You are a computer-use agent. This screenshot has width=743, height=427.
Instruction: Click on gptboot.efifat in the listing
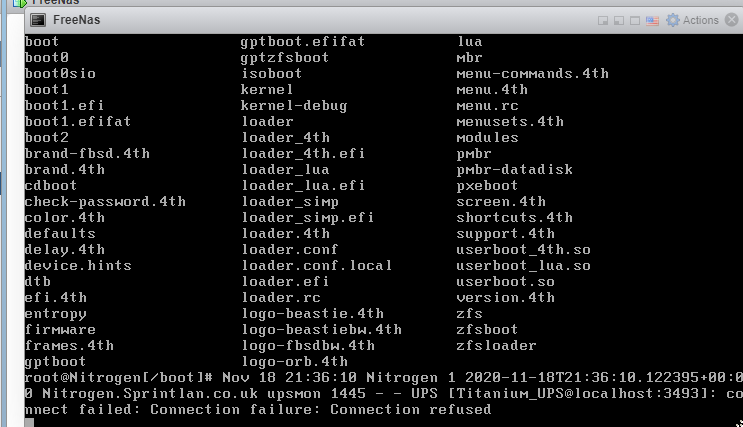(302, 41)
